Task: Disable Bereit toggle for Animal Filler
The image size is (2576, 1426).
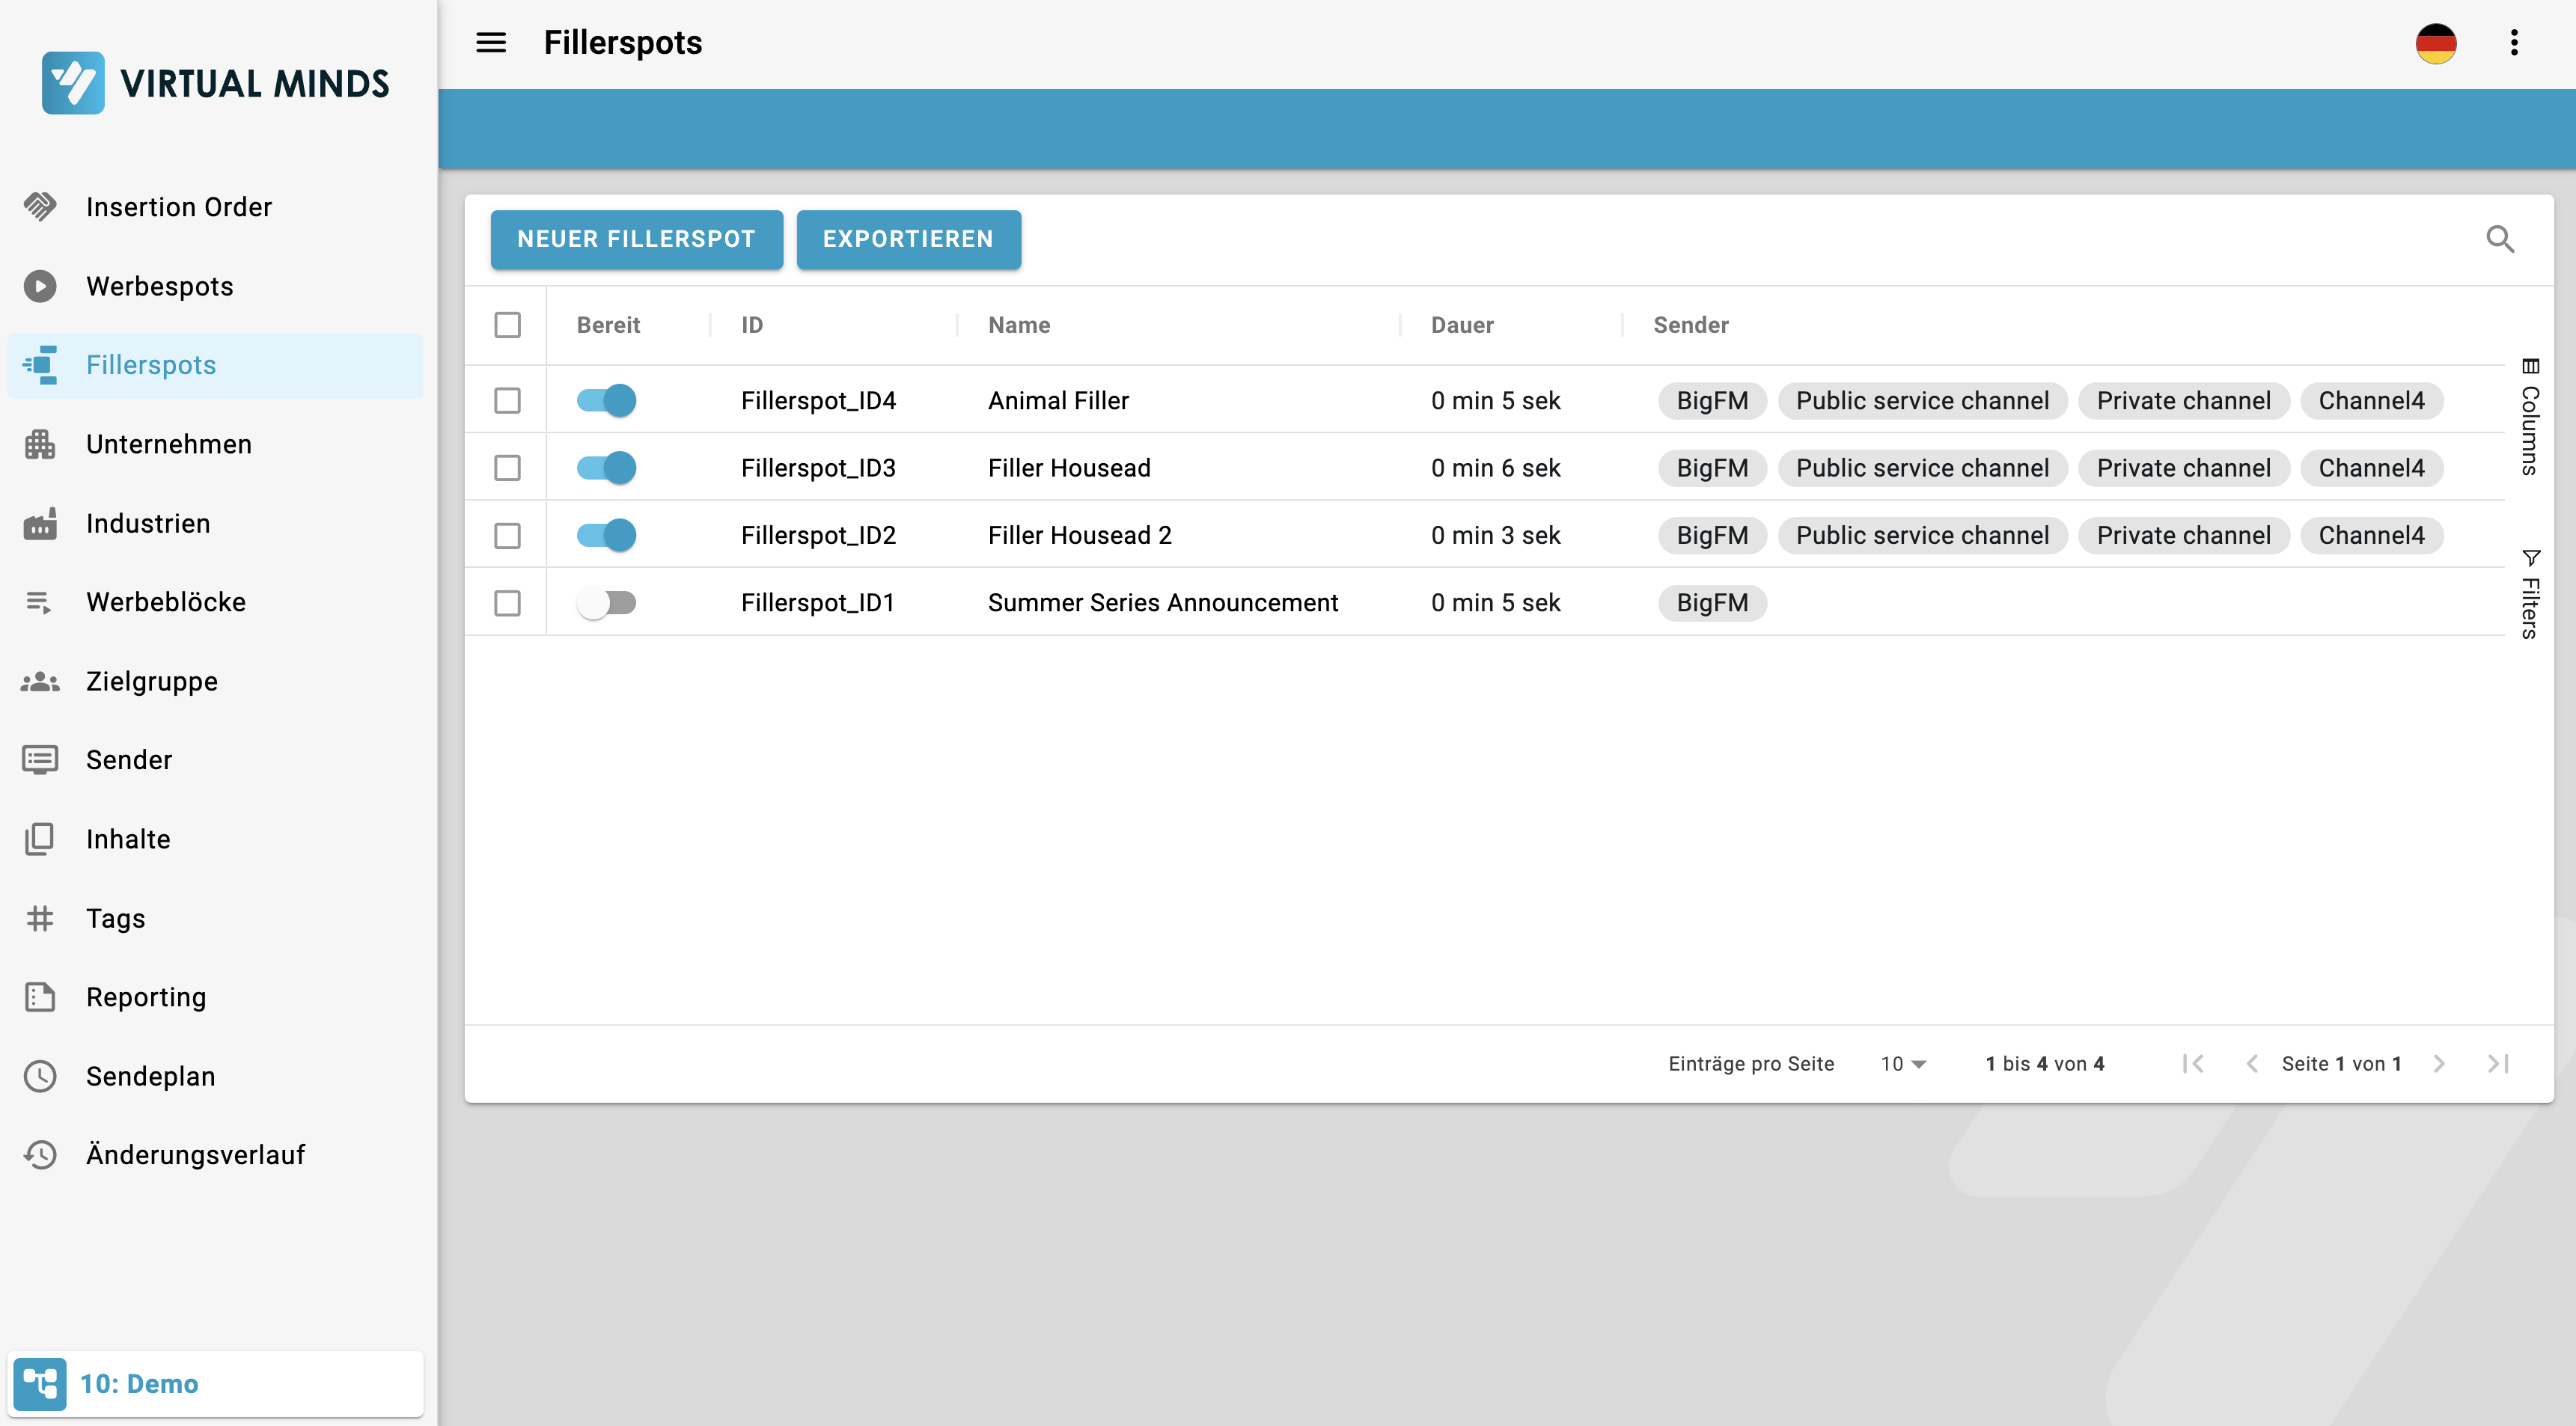Action: click(606, 401)
